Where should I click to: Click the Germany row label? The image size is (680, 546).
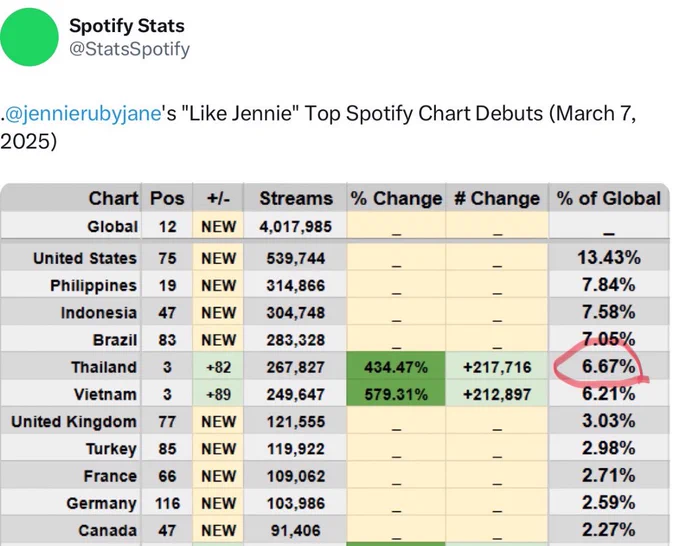click(x=101, y=503)
